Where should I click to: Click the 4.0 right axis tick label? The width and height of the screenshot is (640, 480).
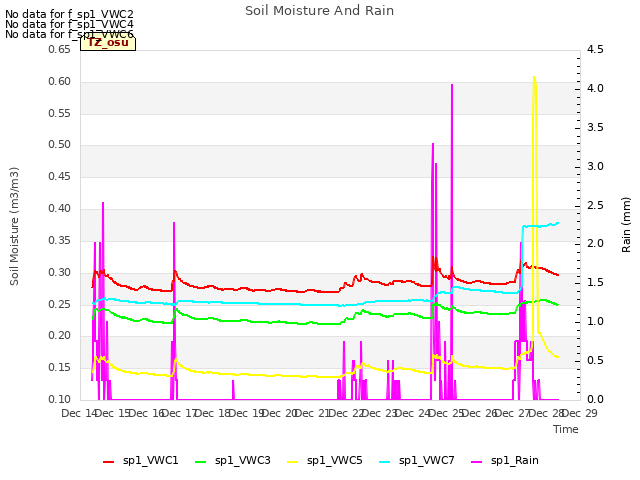tap(595, 89)
